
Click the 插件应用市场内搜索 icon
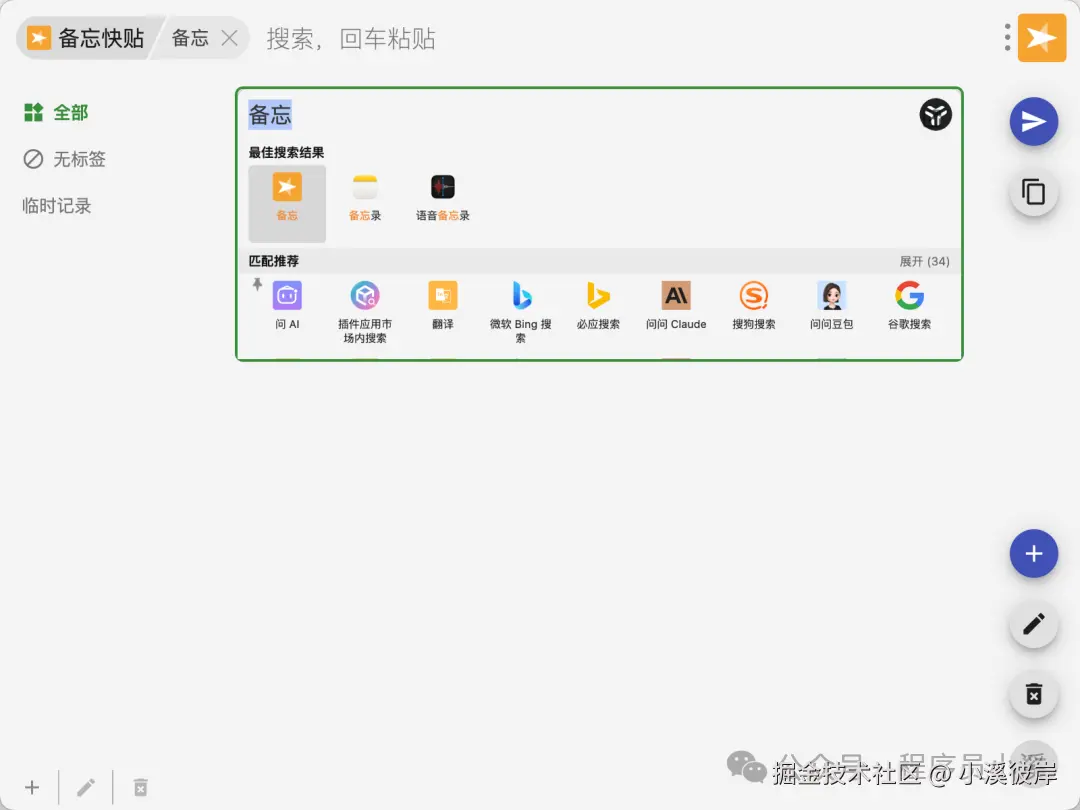coord(365,295)
